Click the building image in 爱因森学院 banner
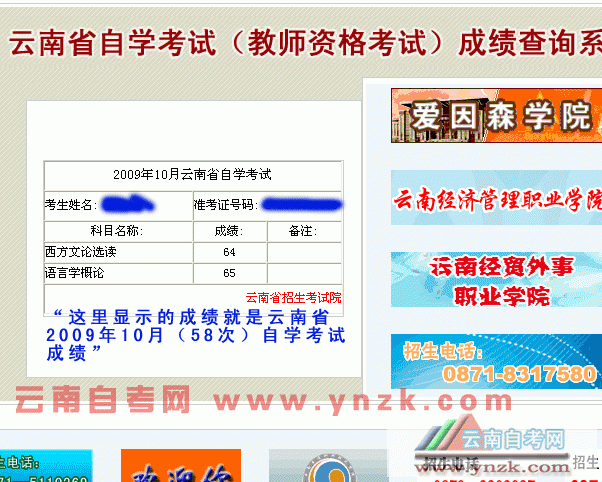The image size is (602, 482). click(x=410, y=116)
